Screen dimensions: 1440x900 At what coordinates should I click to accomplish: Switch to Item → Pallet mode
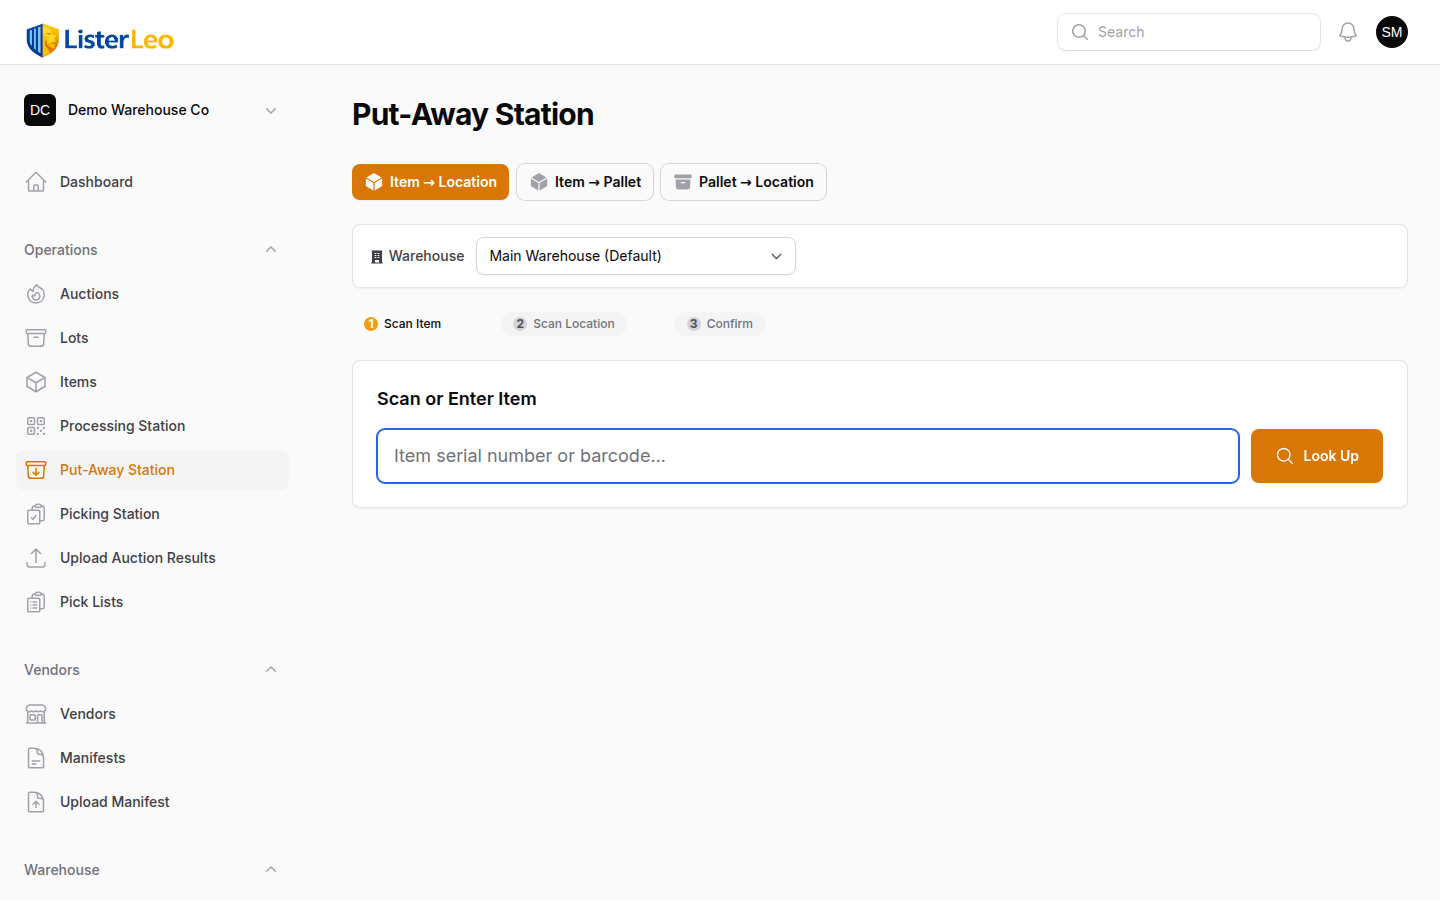(x=584, y=182)
